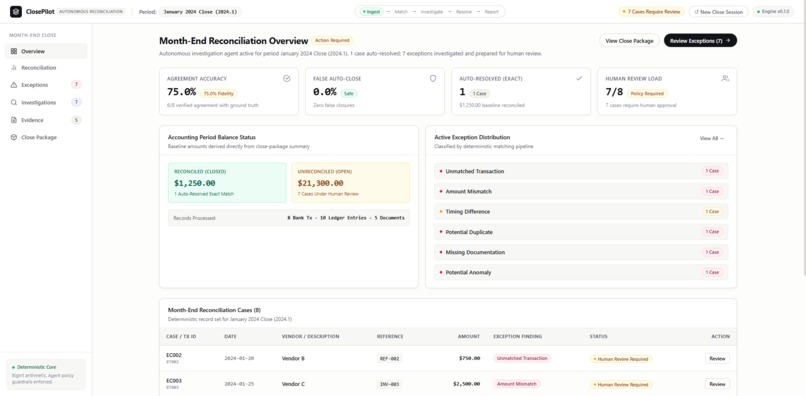Click the 75.0% Fidelity badge
This screenshot has height=396, width=806.
click(x=219, y=94)
